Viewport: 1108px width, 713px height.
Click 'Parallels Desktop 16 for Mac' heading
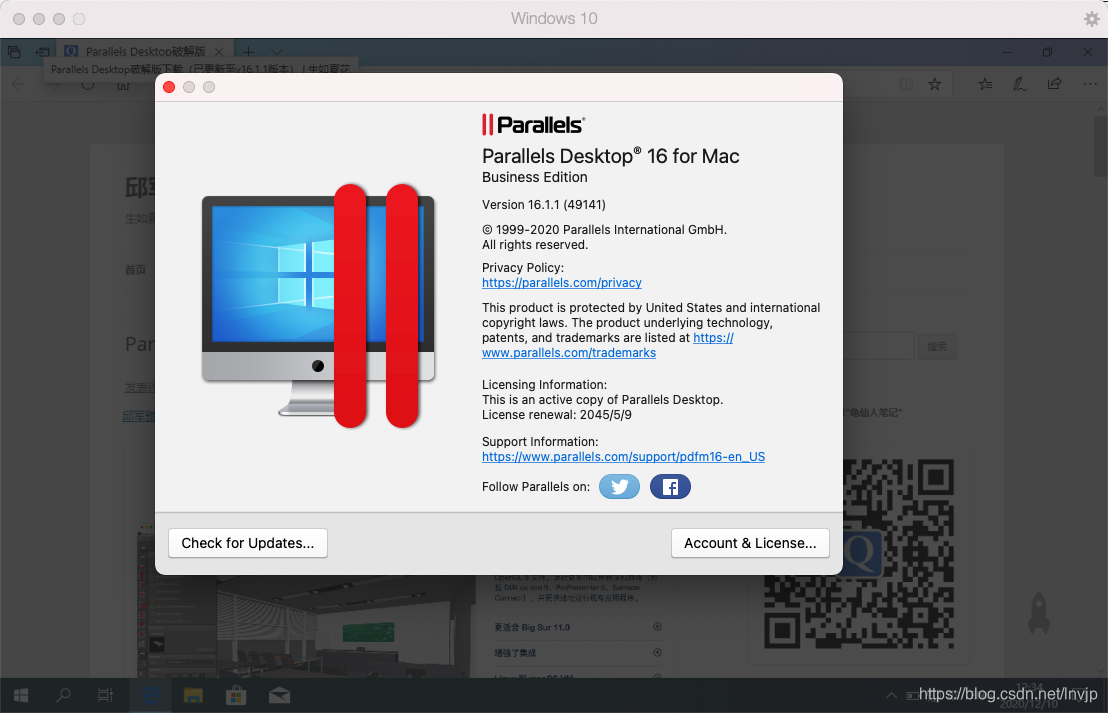tap(611, 156)
